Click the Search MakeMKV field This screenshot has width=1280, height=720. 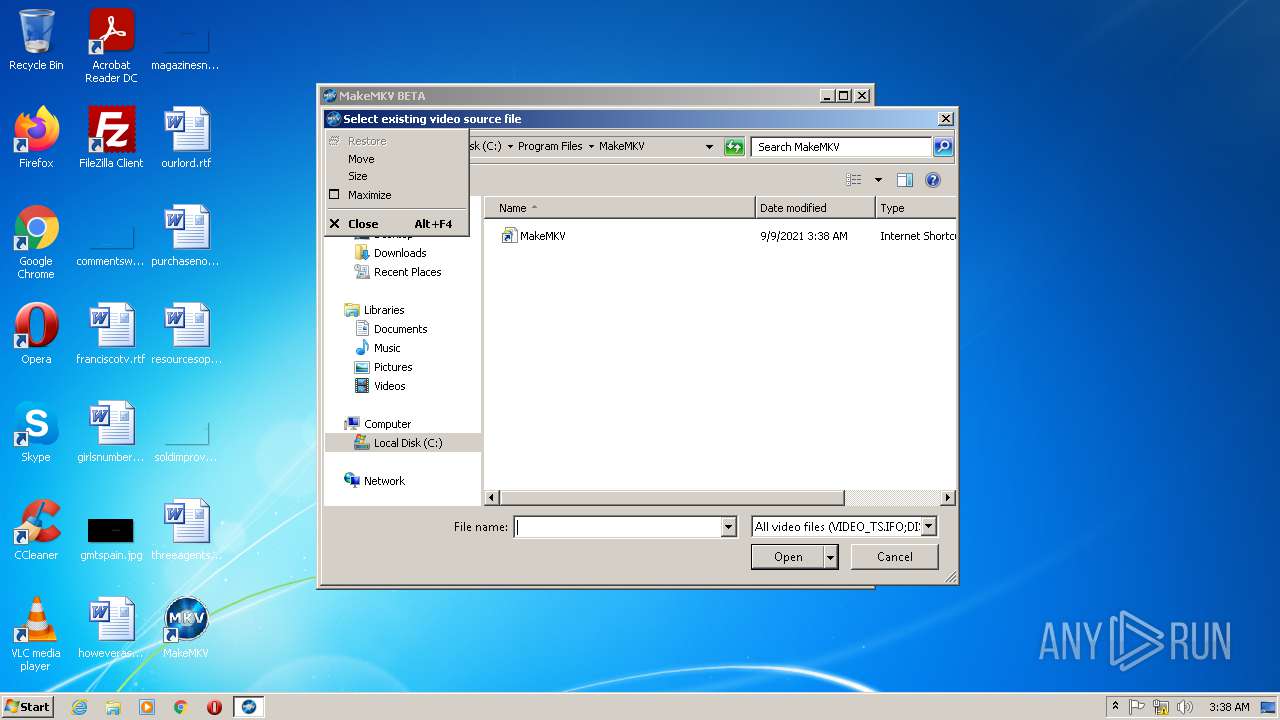click(841, 147)
